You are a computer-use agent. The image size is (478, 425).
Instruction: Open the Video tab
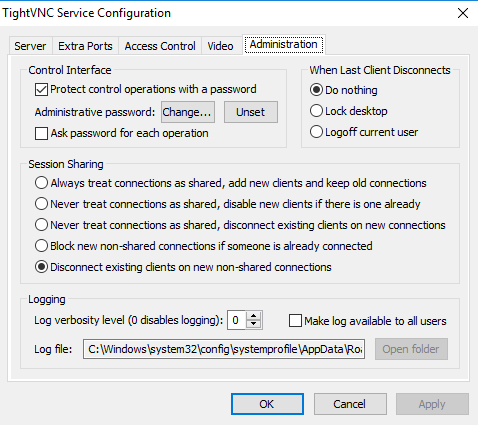point(220,46)
